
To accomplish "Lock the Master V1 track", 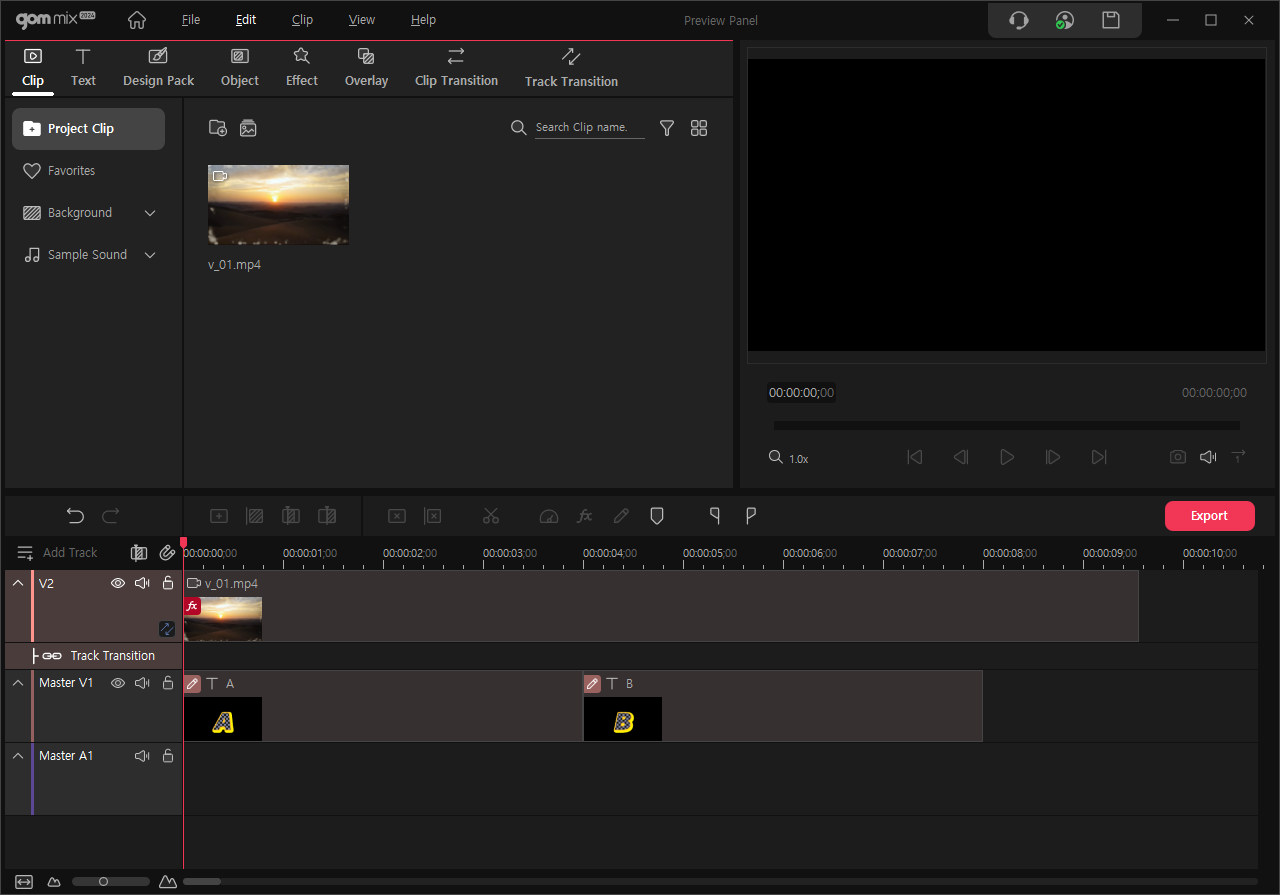I will [x=168, y=683].
